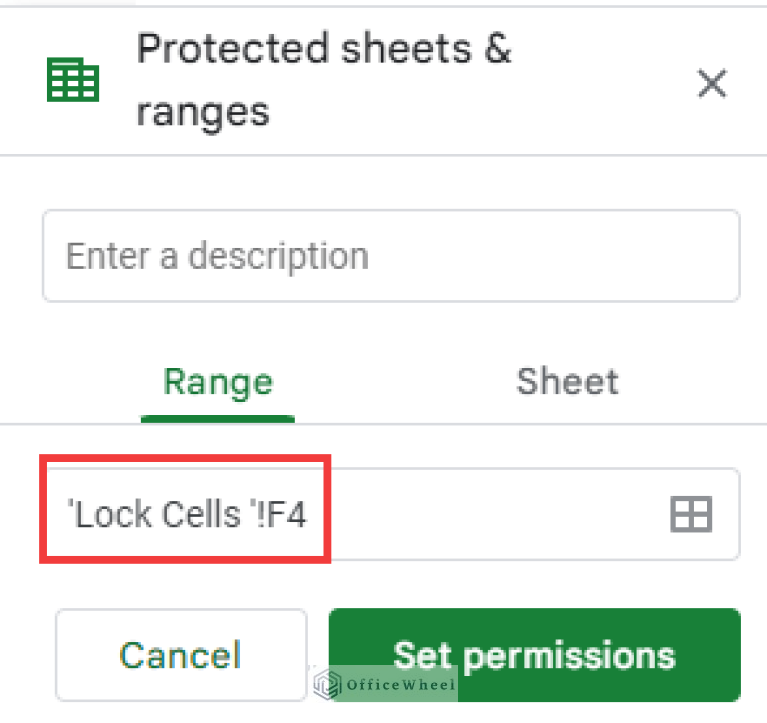The width and height of the screenshot is (767, 723).
Task: Dismiss the sidebar with the X icon
Action: tap(712, 85)
